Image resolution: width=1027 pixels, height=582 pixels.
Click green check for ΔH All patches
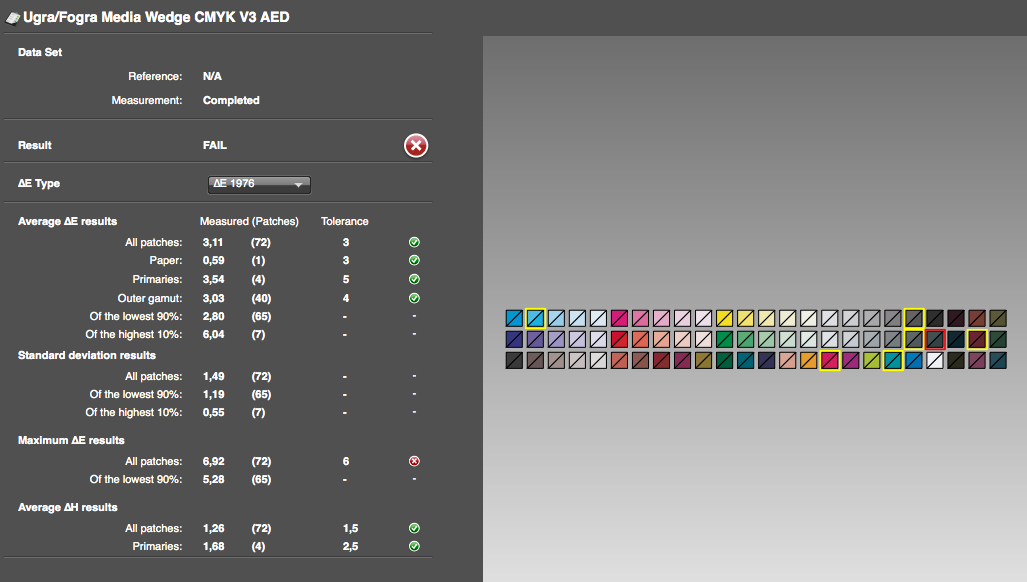(414, 528)
